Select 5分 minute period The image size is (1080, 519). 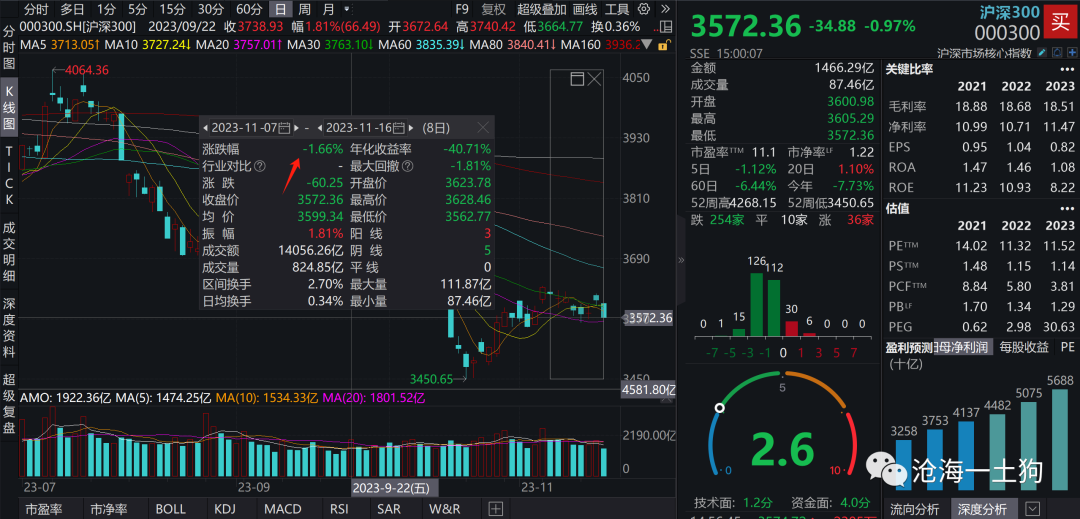pos(138,9)
